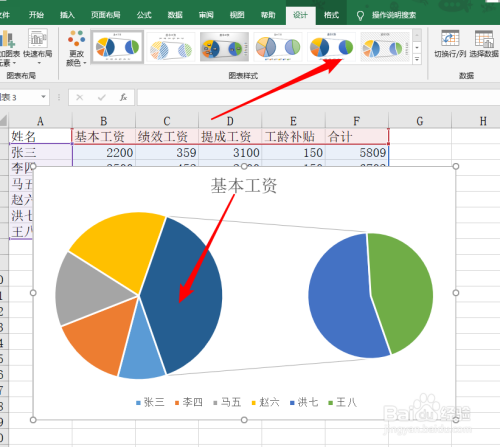The width and height of the screenshot is (500, 447).
Task: Click the Switch Row/Column icon
Action: [x=450, y=38]
